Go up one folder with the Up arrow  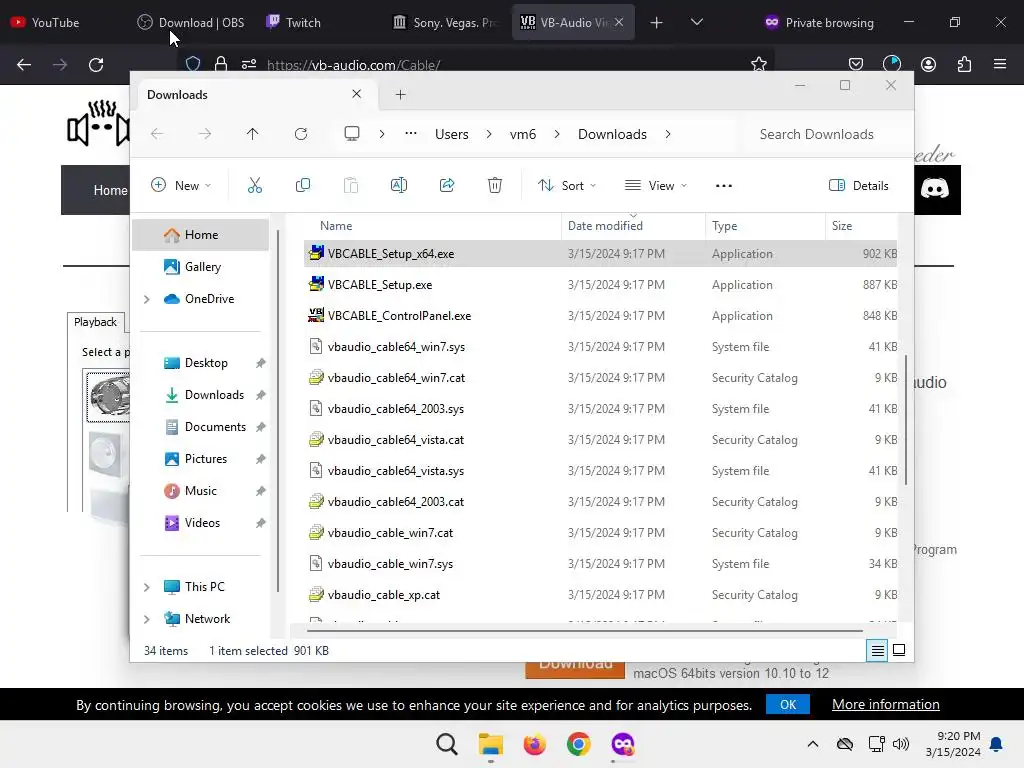[252, 134]
